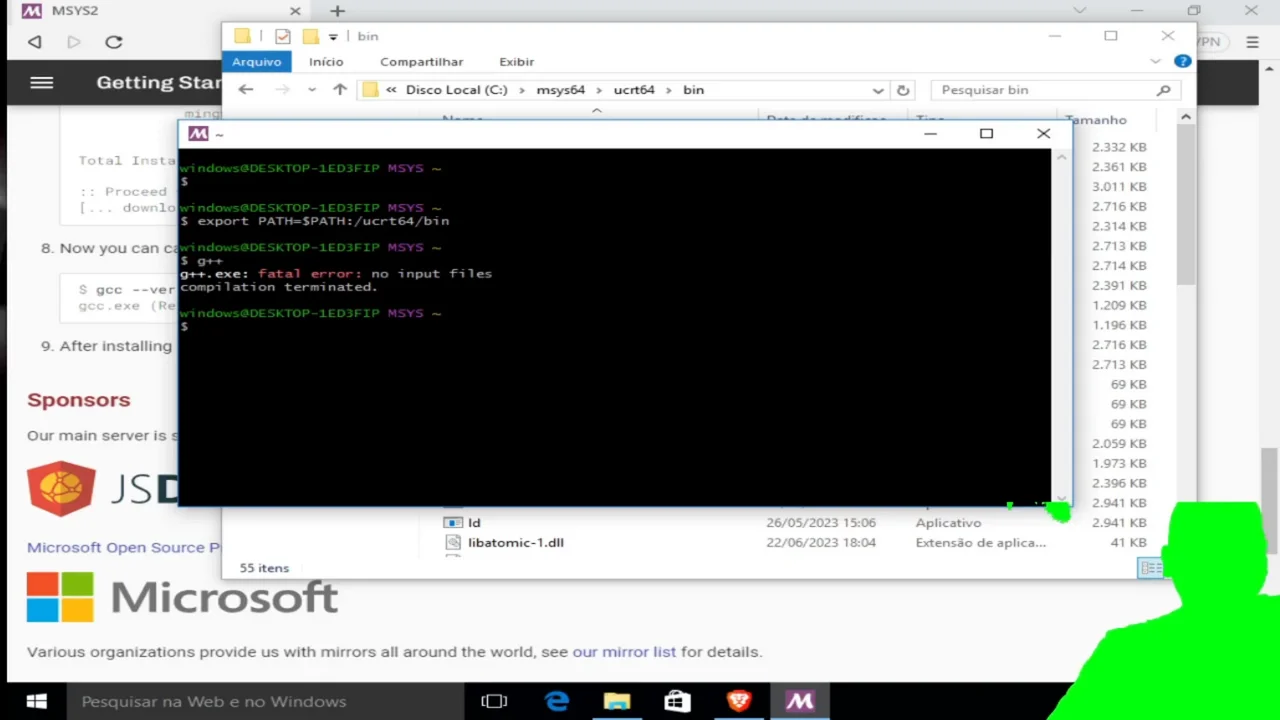Open the Arquivo ribbon tab
Image resolution: width=1280 pixels, height=720 pixels.
[x=257, y=61]
